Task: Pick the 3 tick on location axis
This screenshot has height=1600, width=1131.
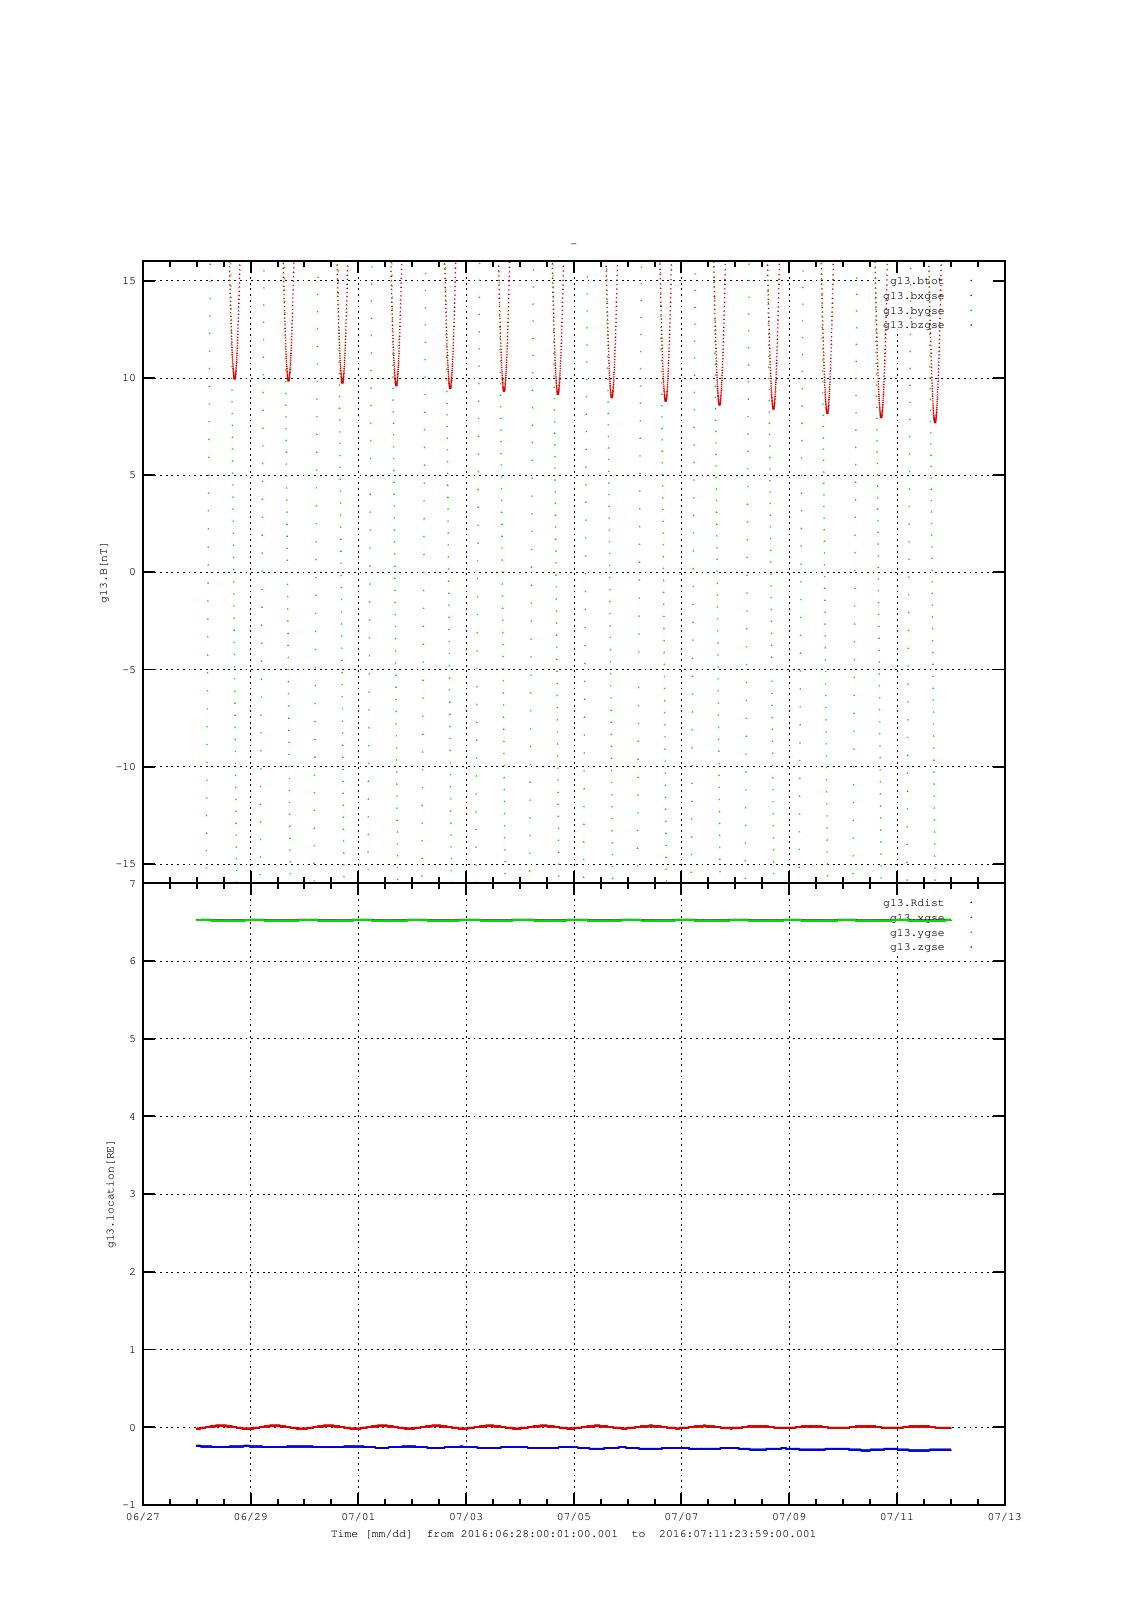Action: [x=132, y=1195]
